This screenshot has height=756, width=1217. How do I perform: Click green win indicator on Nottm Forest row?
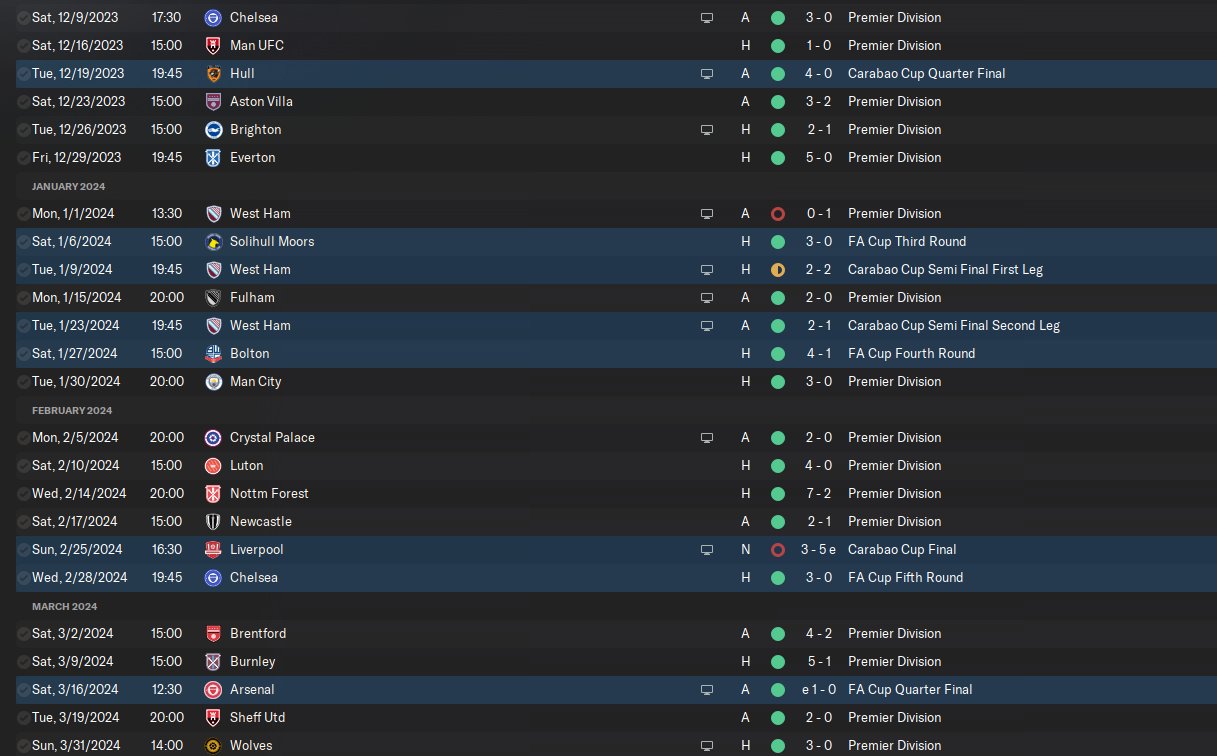click(777, 493)
